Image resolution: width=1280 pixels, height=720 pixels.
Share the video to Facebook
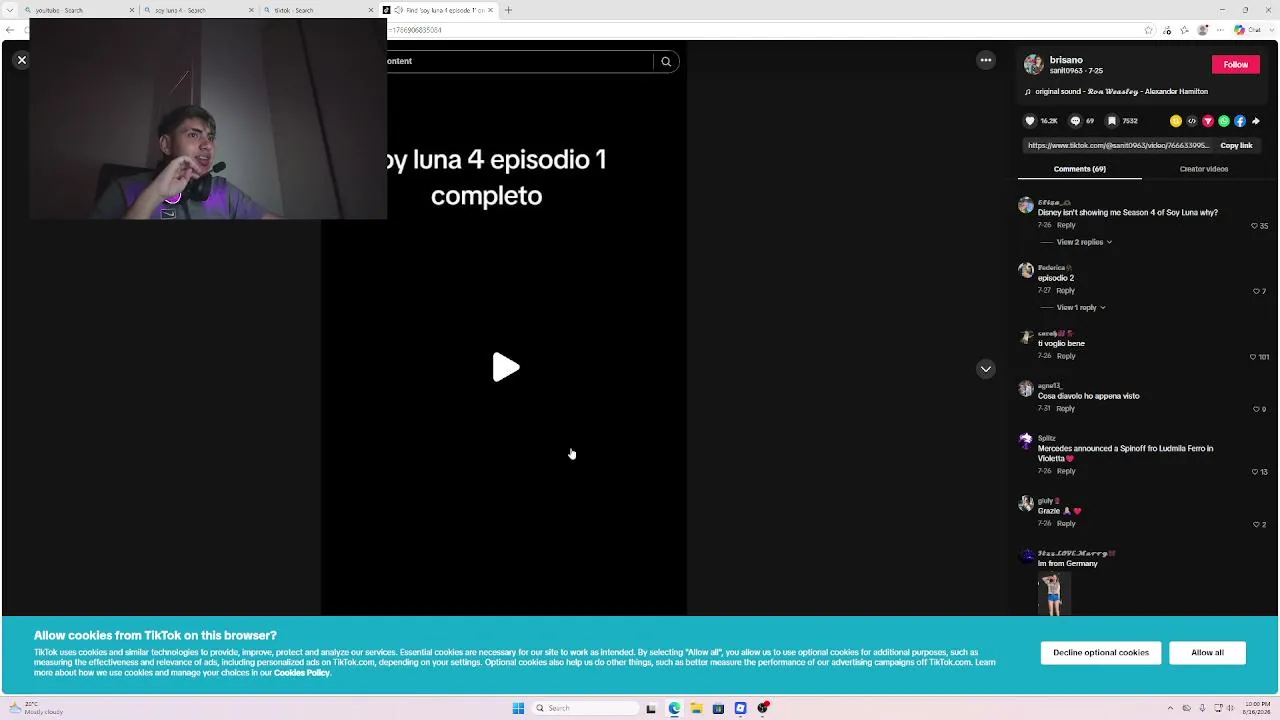pyautogui.click(x=1240, y=121)
